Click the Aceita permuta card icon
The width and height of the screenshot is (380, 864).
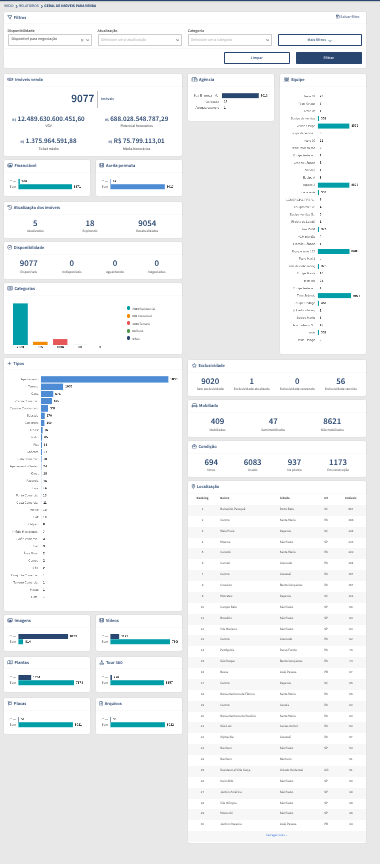pos(102,165)
